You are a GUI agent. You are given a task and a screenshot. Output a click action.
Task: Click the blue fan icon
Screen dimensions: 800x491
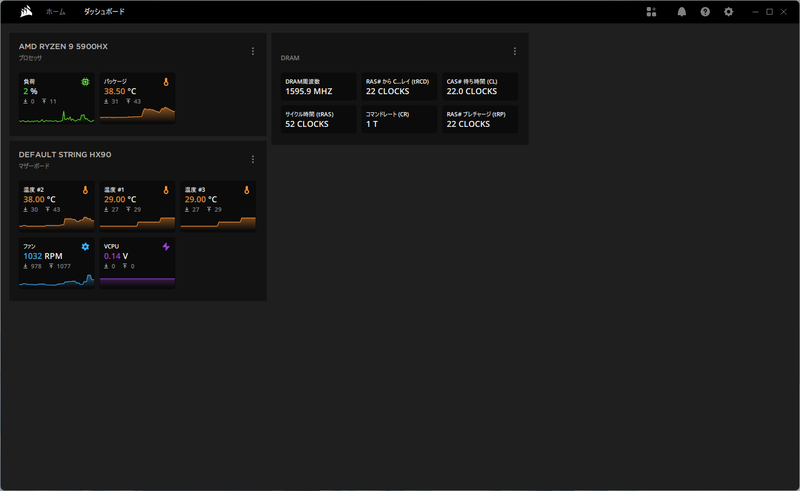[x=85, y=247]
